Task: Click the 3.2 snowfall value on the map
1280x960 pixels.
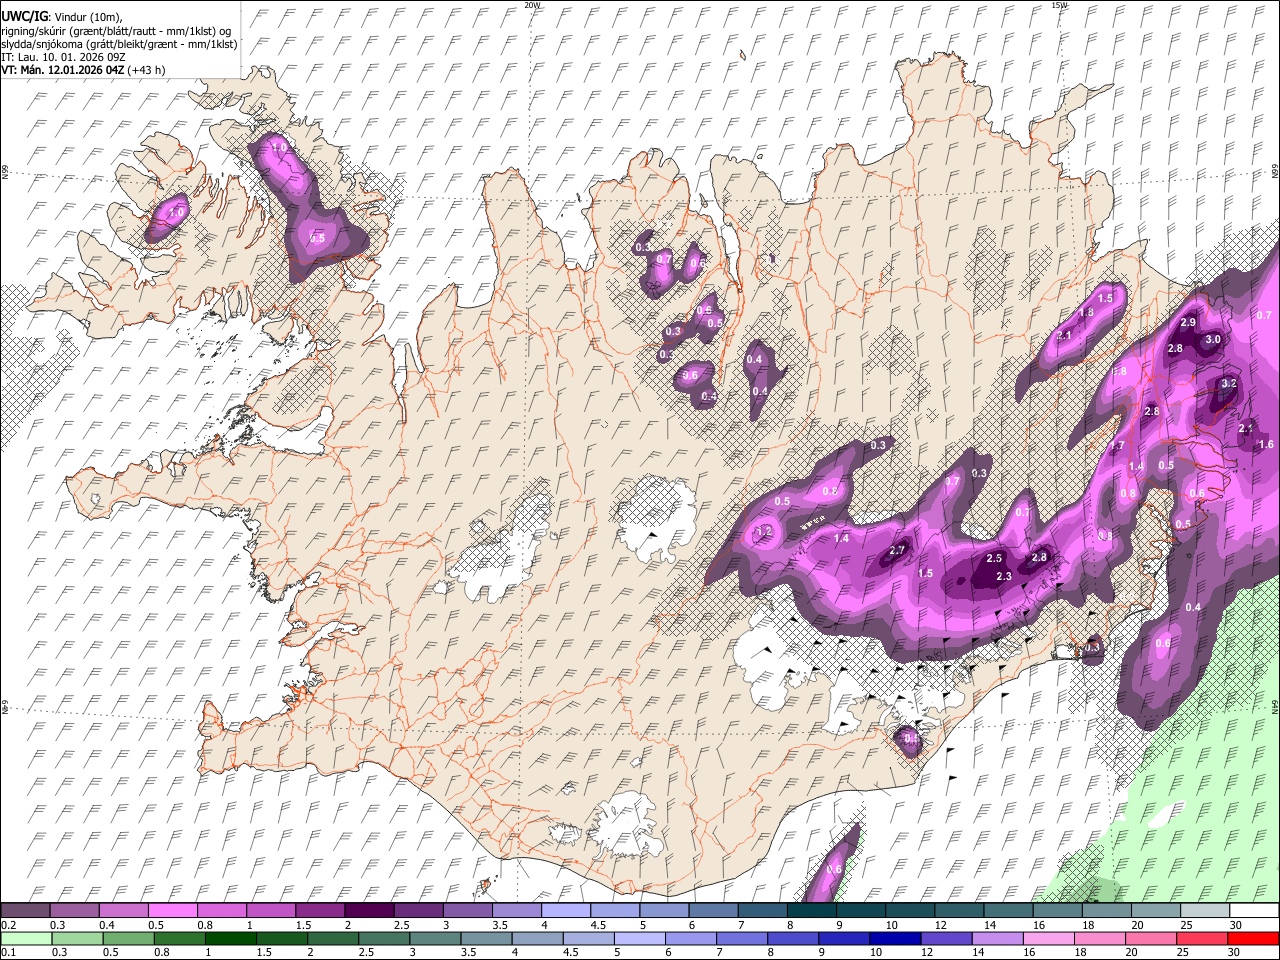Action: [1229, 384]
